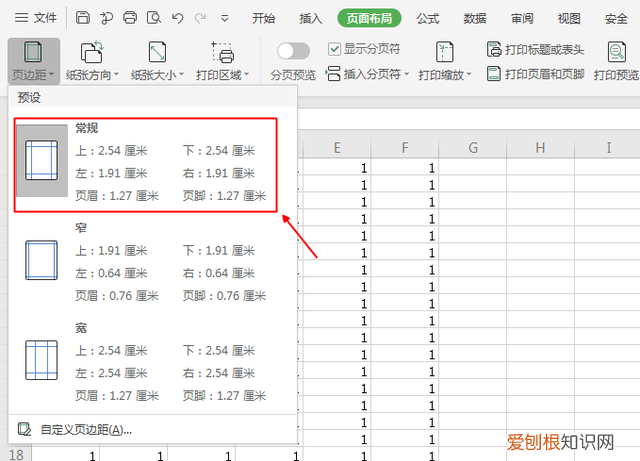
Task: Click the Print icon in quick toolbar
Action: point(130,18)
